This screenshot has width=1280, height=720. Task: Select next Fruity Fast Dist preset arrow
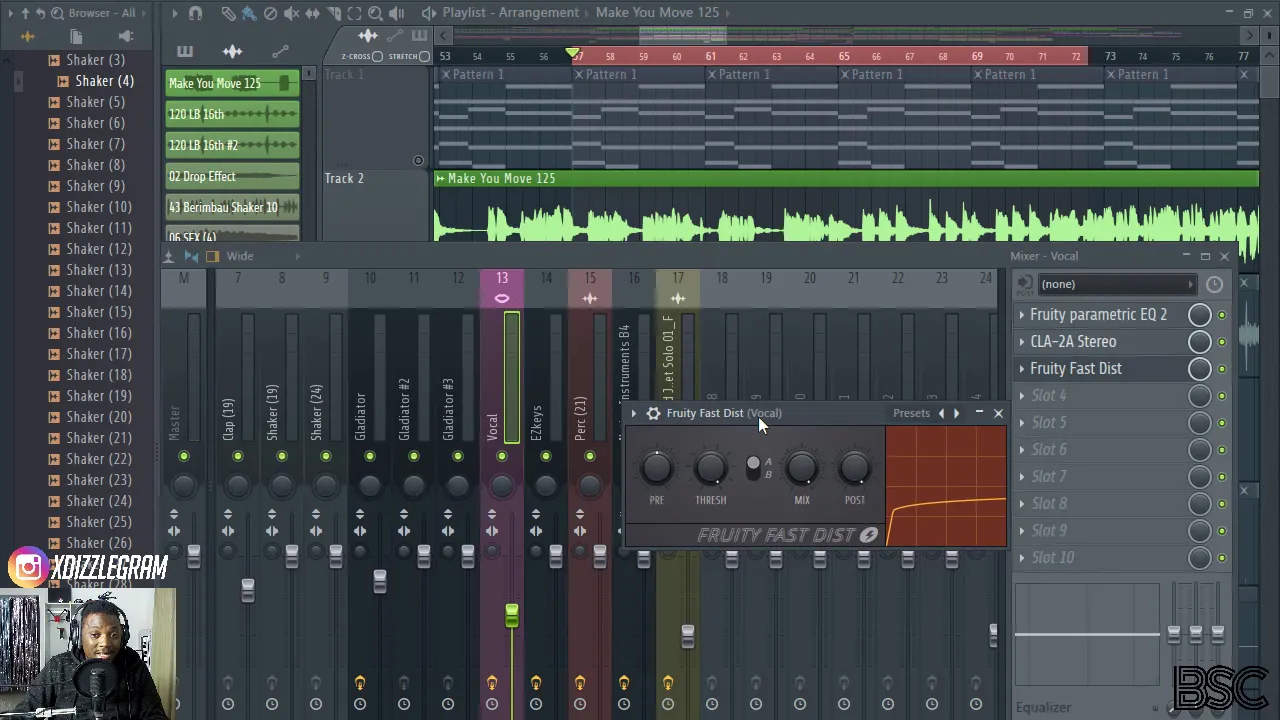(x=956, y=413)
